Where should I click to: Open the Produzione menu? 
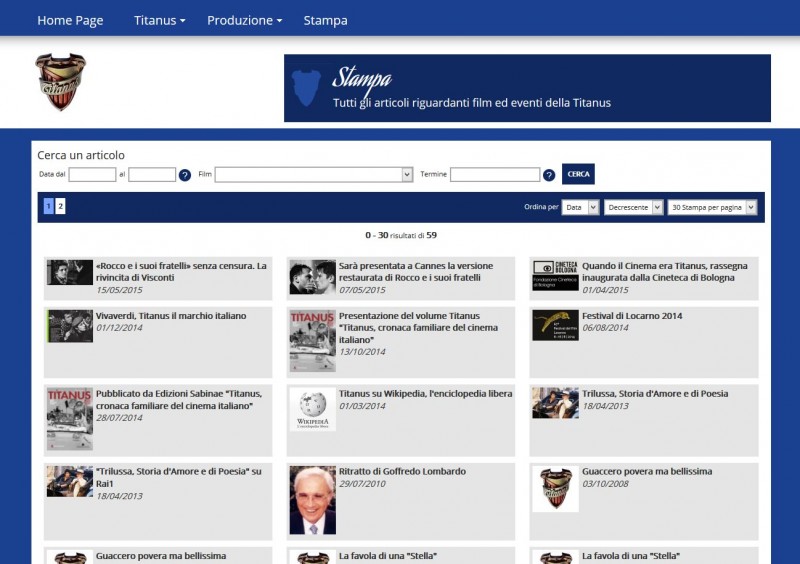coord(244,20)
